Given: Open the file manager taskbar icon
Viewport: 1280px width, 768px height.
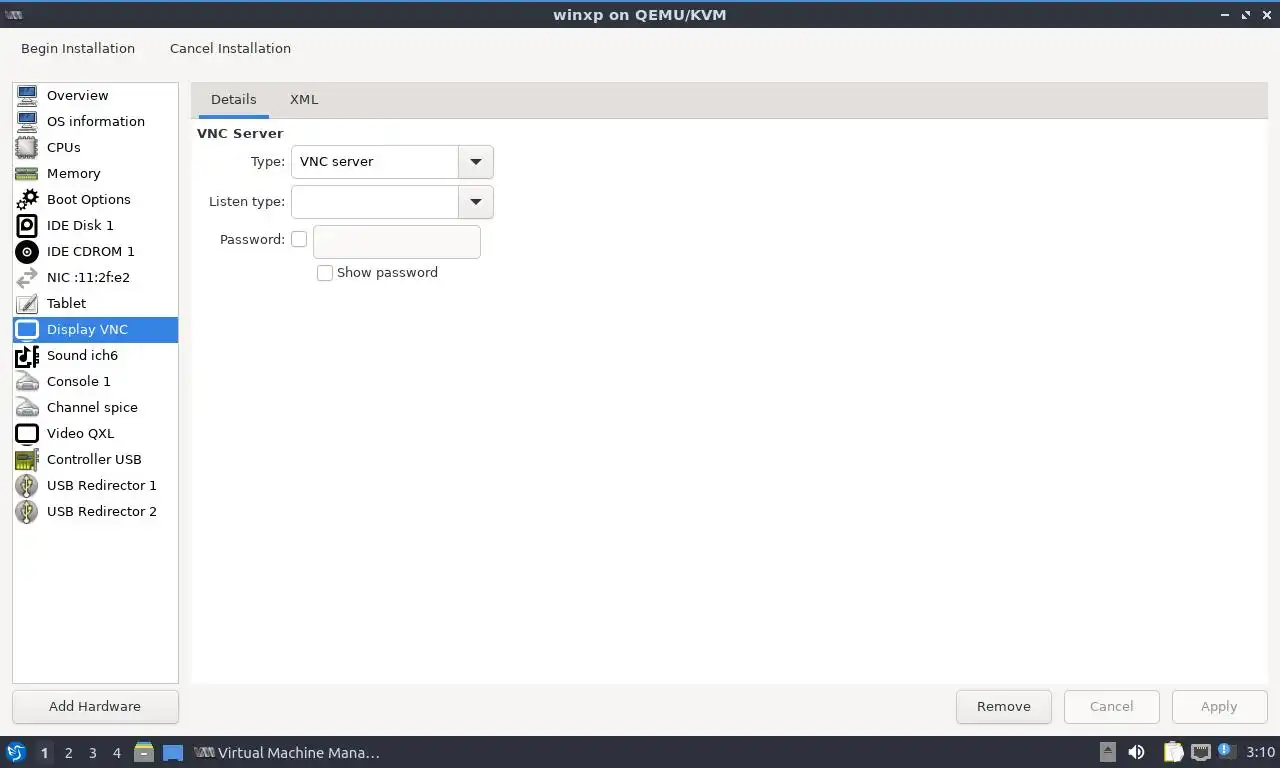Looking at the screenshot, I should (x=144, y=752).
